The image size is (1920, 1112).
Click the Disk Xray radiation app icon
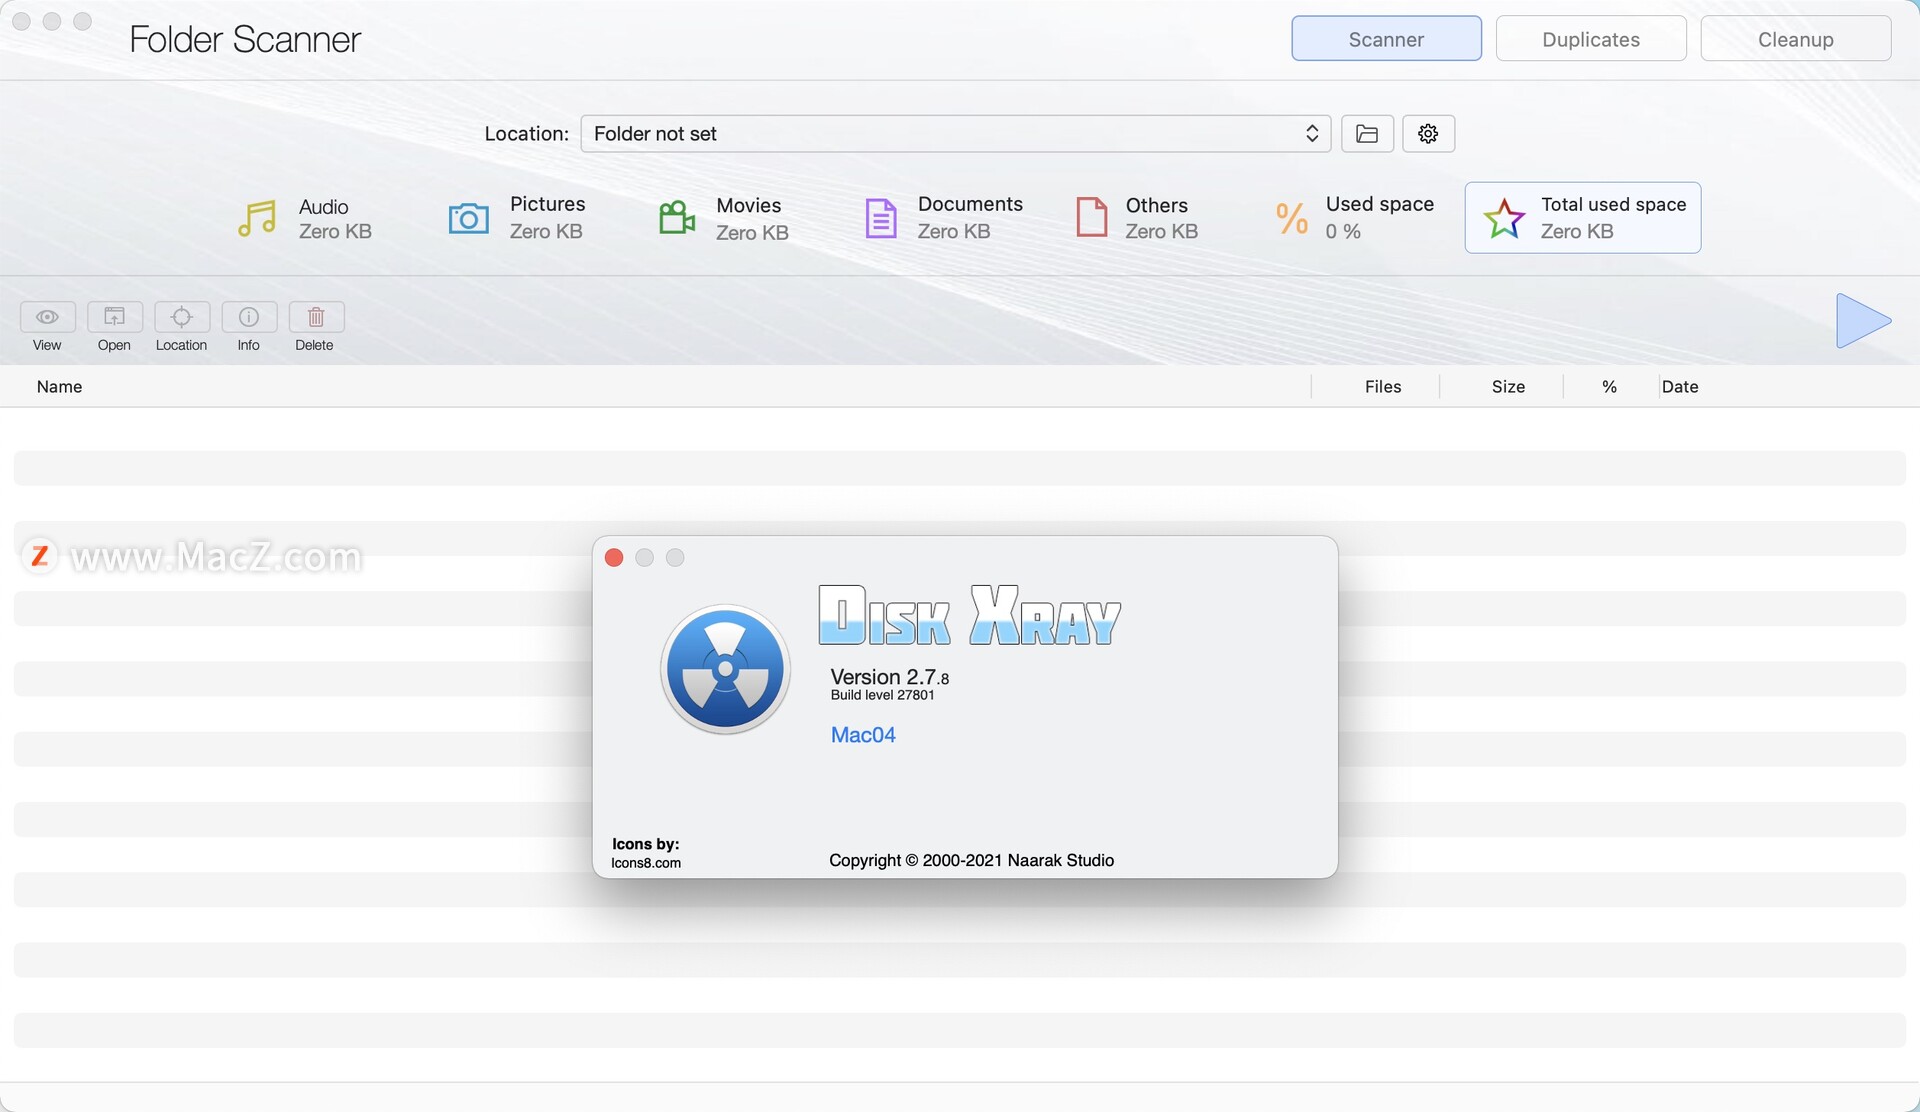pyautogui.click(x=725, y=669)
